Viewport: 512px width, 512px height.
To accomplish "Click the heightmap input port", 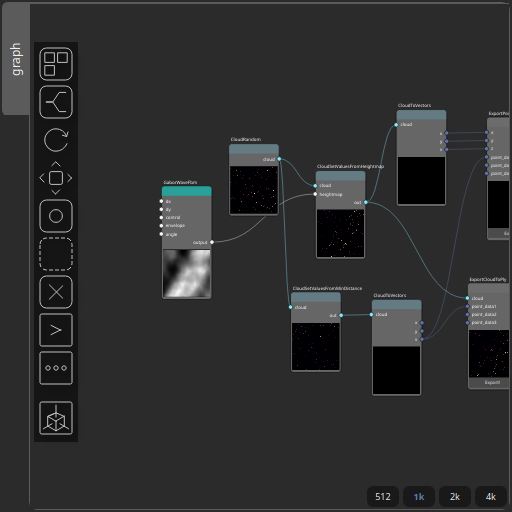I will click(315, 194).
